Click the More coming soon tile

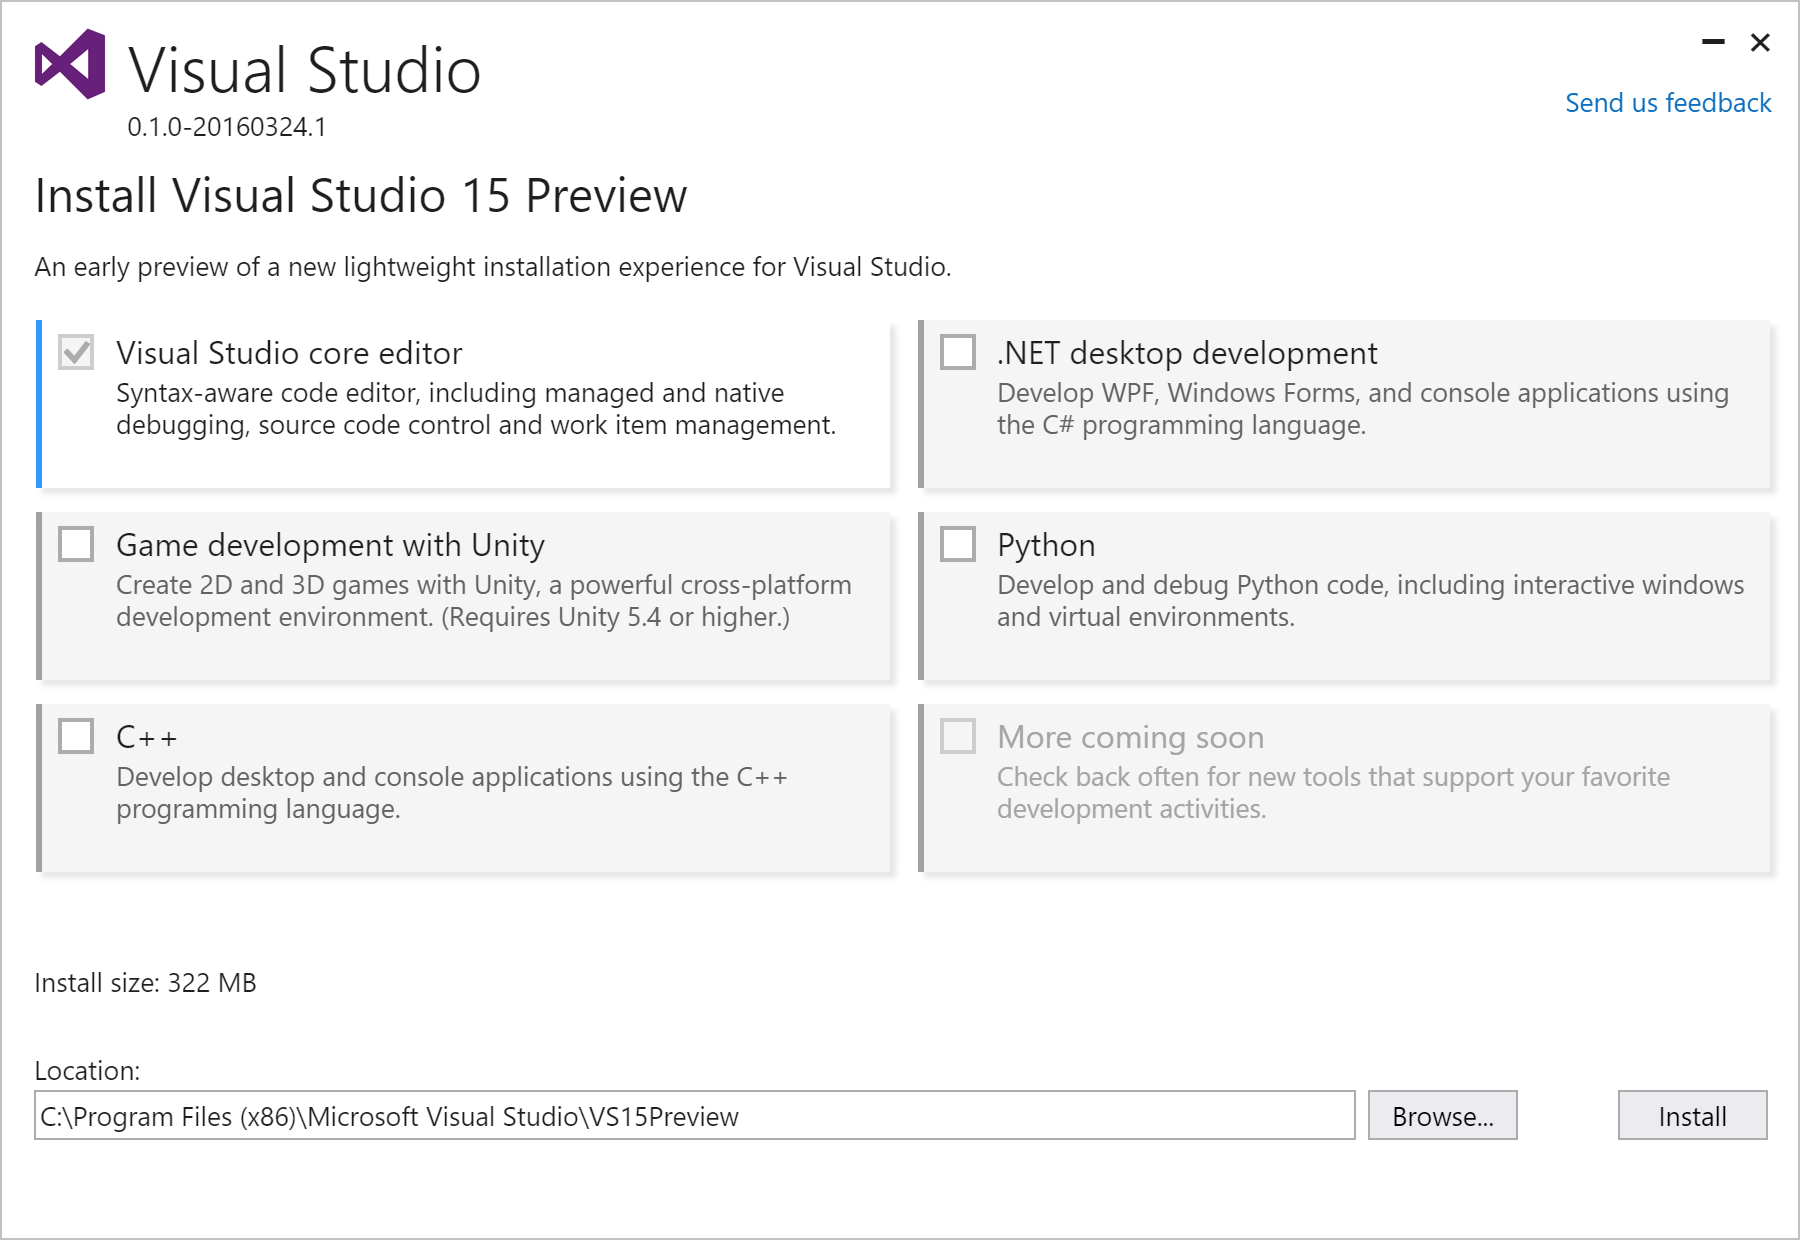1350,787
